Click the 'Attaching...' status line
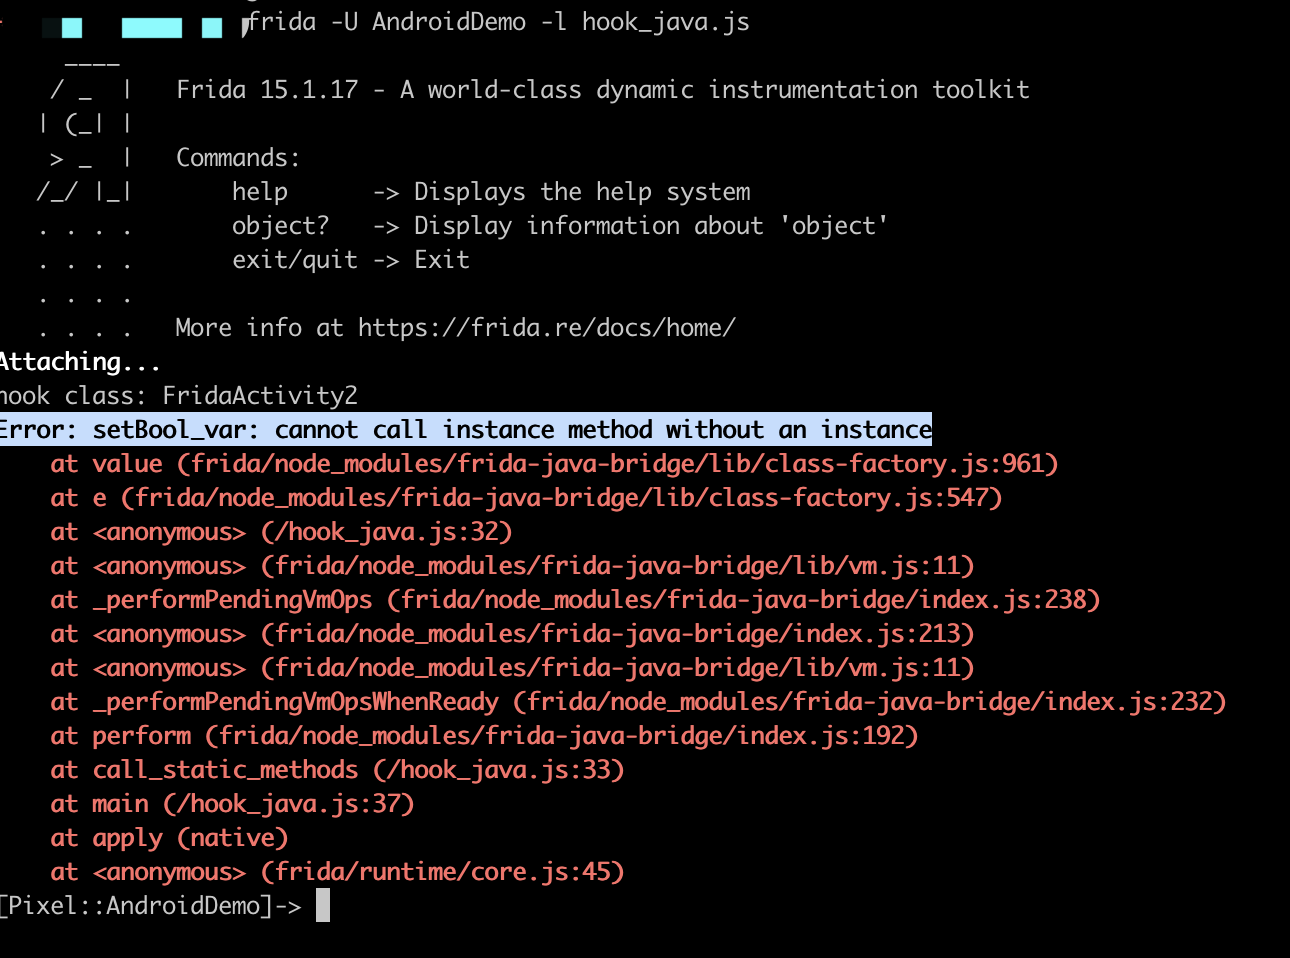1290x958 pixels. [80, 362]
